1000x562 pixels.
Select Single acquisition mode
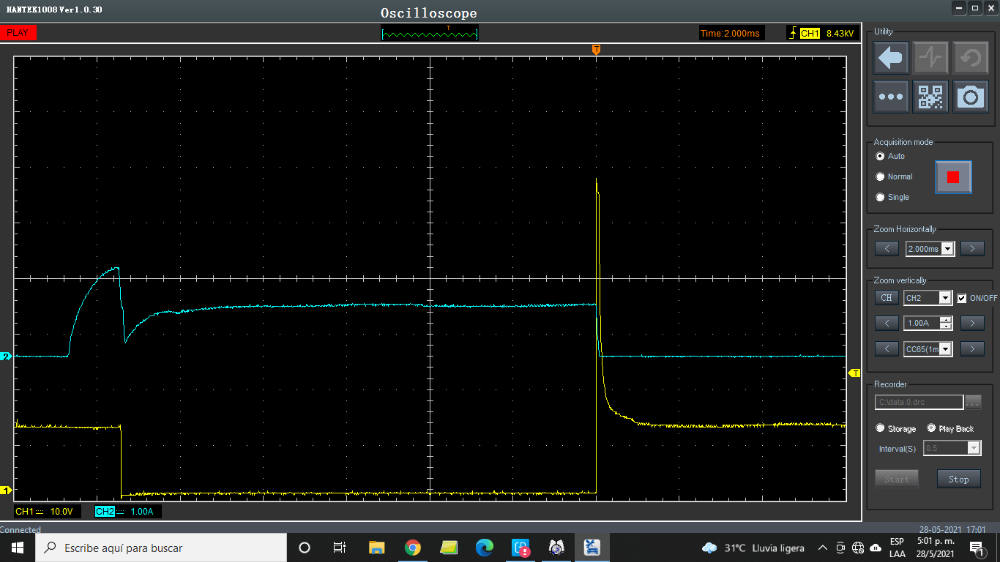point(880,197)
